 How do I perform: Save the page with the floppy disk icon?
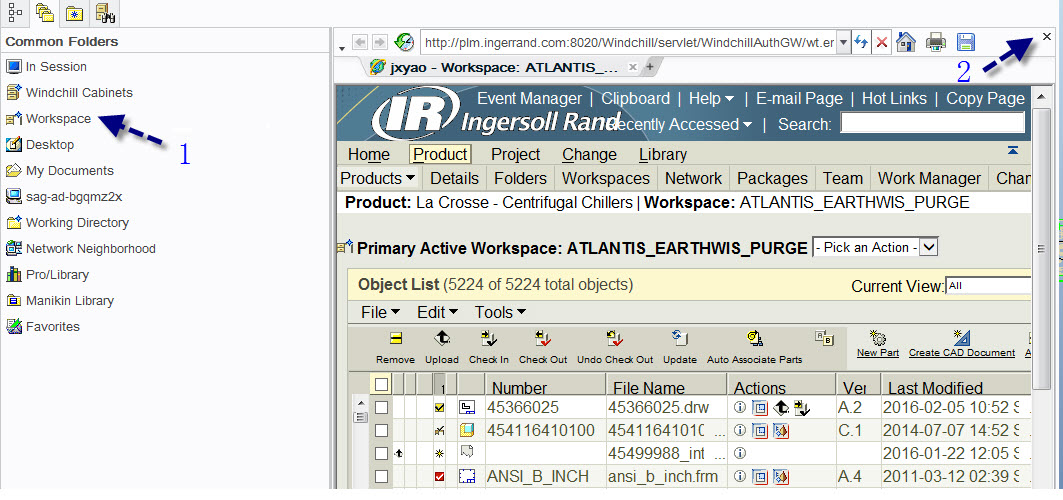click(x=965, y=42)
